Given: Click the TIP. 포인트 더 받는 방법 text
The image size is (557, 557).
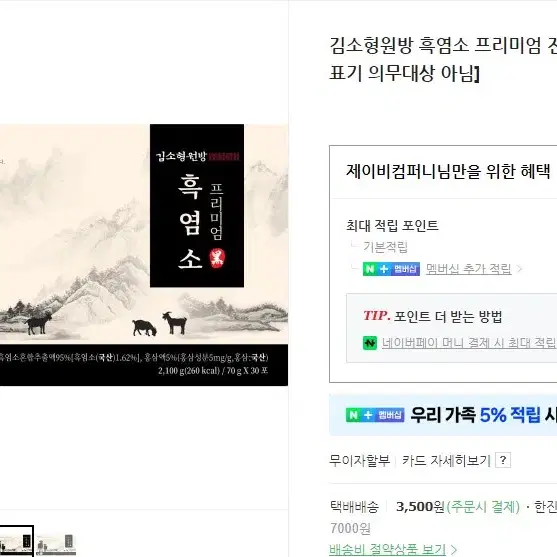Looking at the screenshot, I should [x=433, y=316].
